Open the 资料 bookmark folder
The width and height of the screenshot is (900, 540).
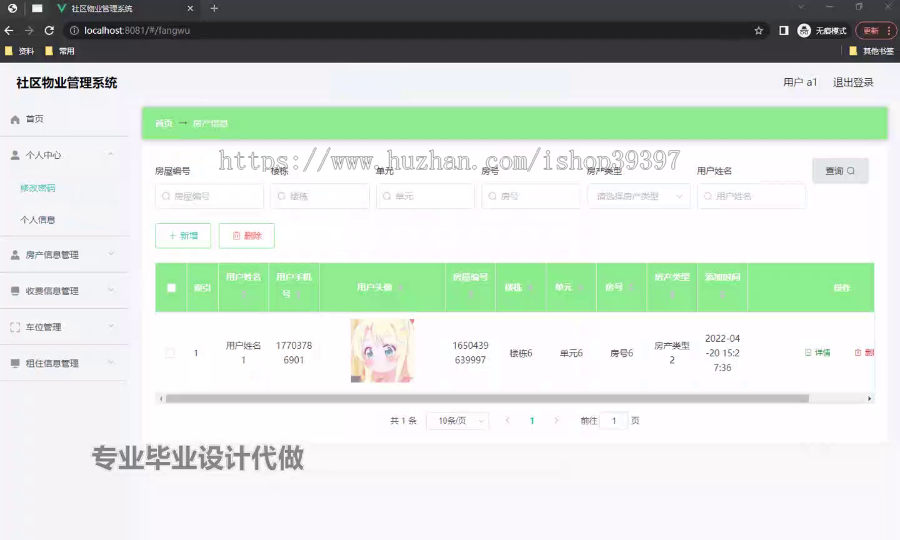[x=20, y=51]
